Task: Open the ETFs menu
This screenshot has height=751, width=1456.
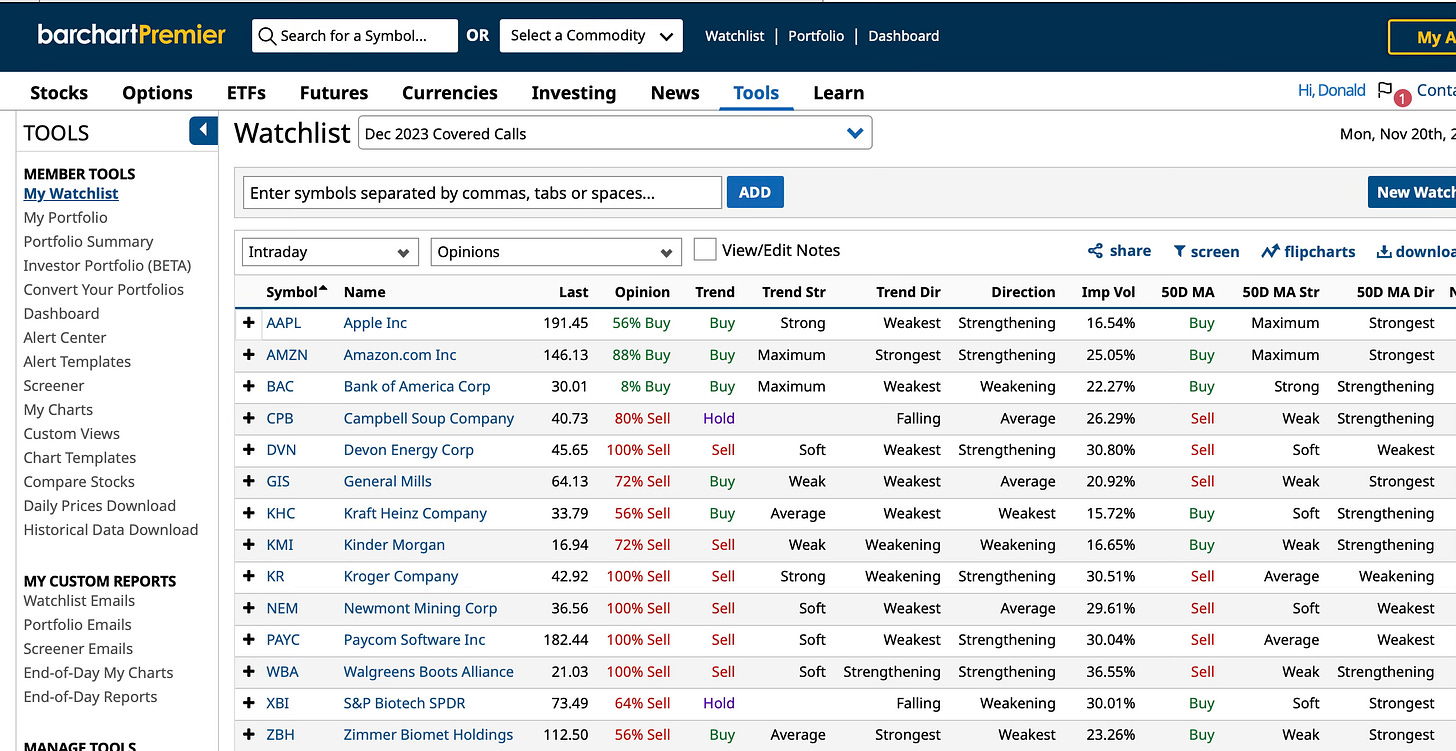Action: [246, 93]
